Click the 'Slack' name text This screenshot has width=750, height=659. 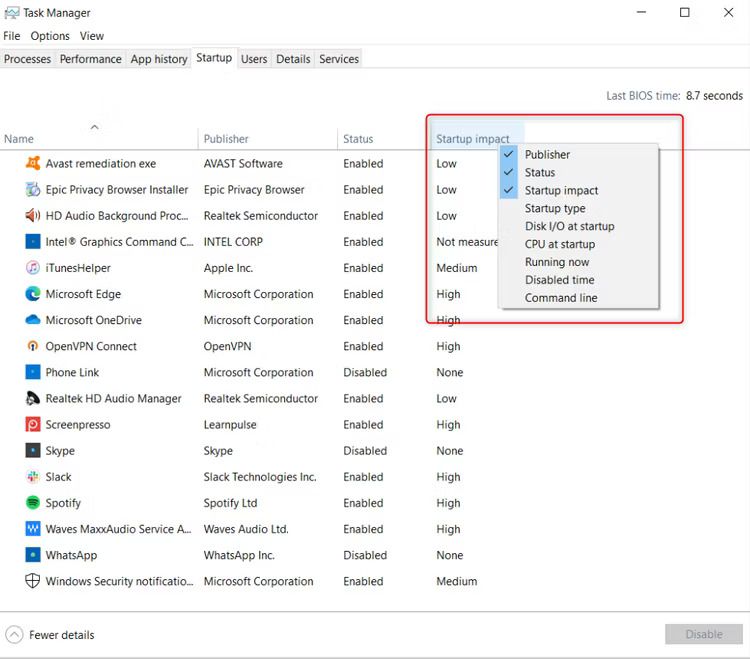[x=58, y=477]
